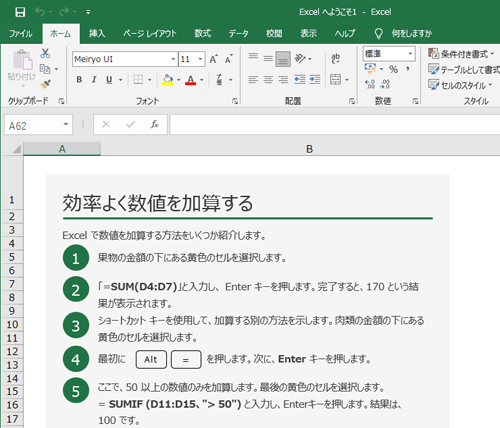Cut selection with the scissors icon
Viewport: 500px width, 428px height.
pyautogui.click(x=45, y=53)
